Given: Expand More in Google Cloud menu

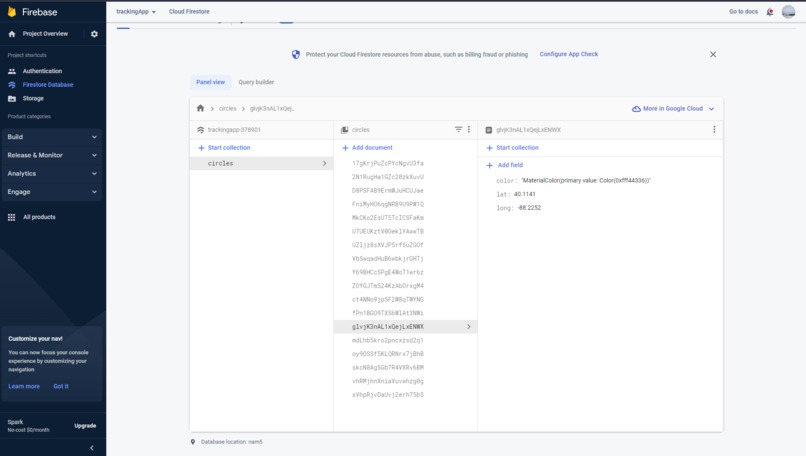Looking at the screenshot, I should tap(673, 108).
